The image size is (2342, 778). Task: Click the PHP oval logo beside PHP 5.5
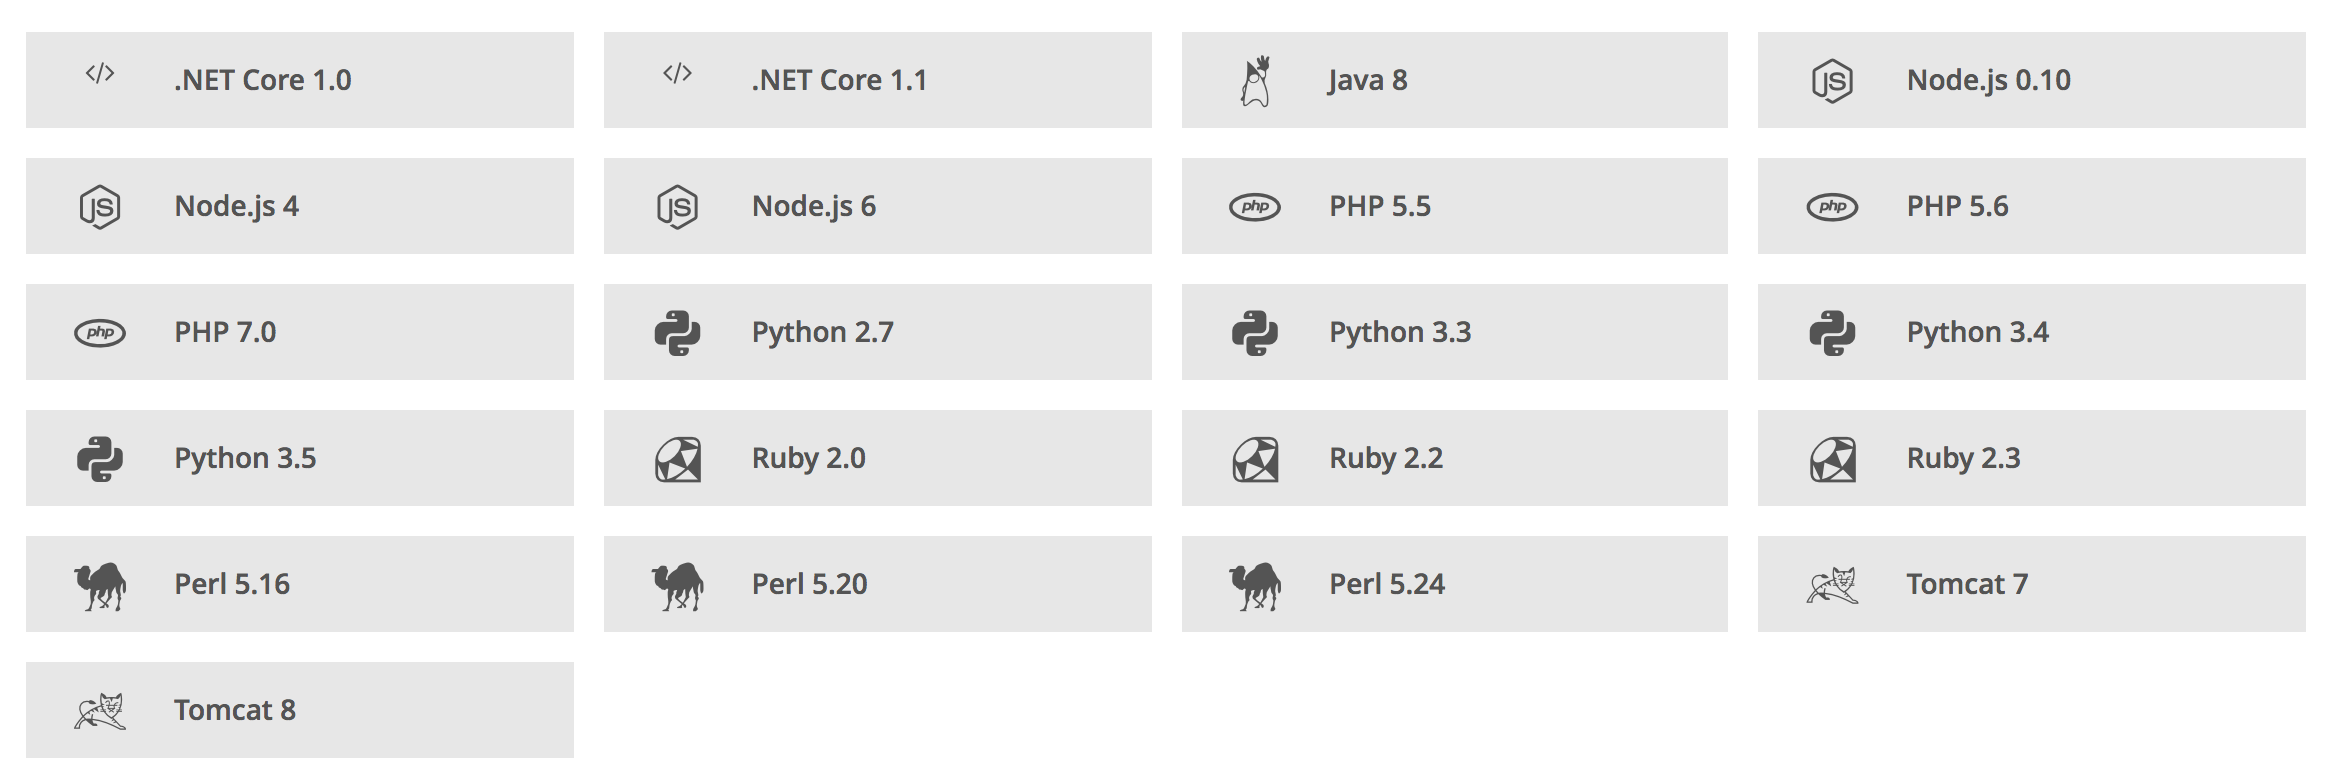1254,207
